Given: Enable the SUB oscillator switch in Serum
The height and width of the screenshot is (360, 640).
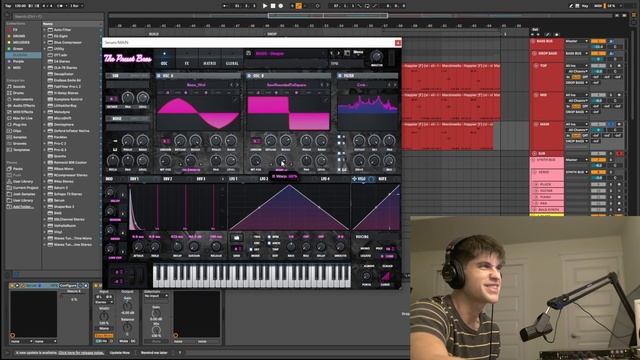Looking at the screenshot, I should [x=108, y=76].
